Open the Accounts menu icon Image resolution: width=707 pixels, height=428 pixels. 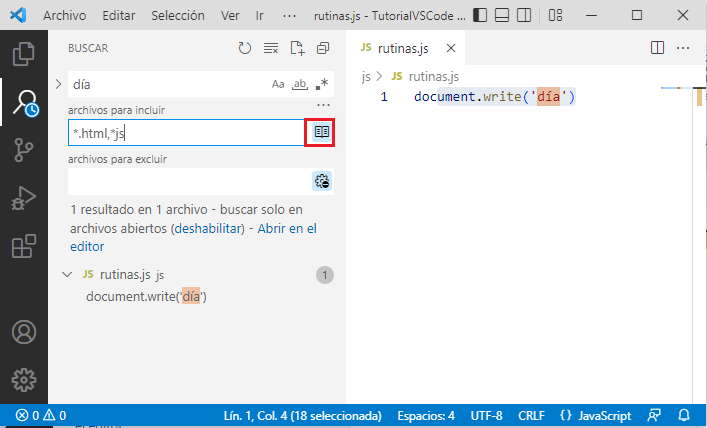(23, 332)
